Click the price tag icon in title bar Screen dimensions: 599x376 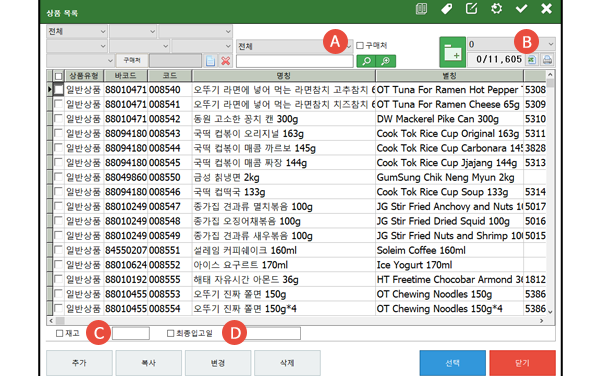coord(446,9)
